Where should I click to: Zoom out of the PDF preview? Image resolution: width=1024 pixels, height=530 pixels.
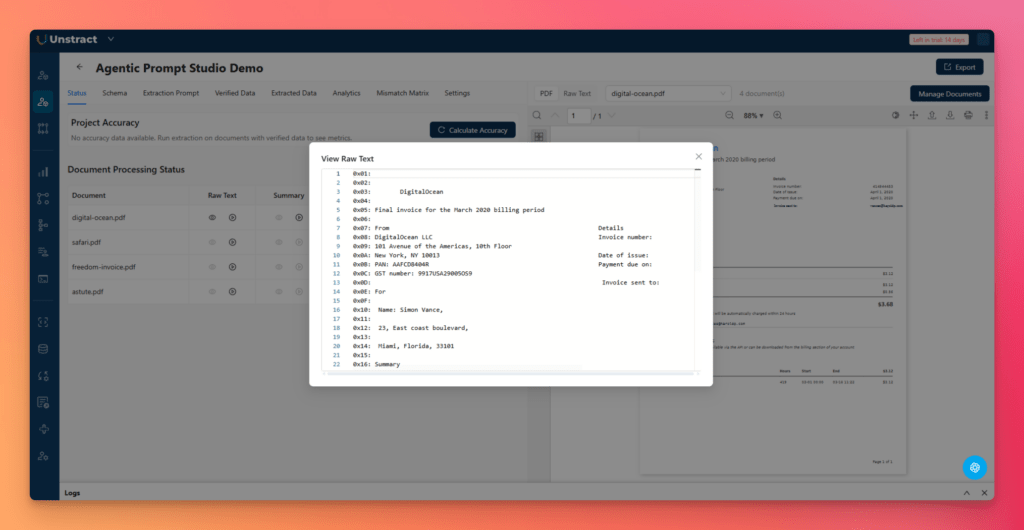point(729,116)
